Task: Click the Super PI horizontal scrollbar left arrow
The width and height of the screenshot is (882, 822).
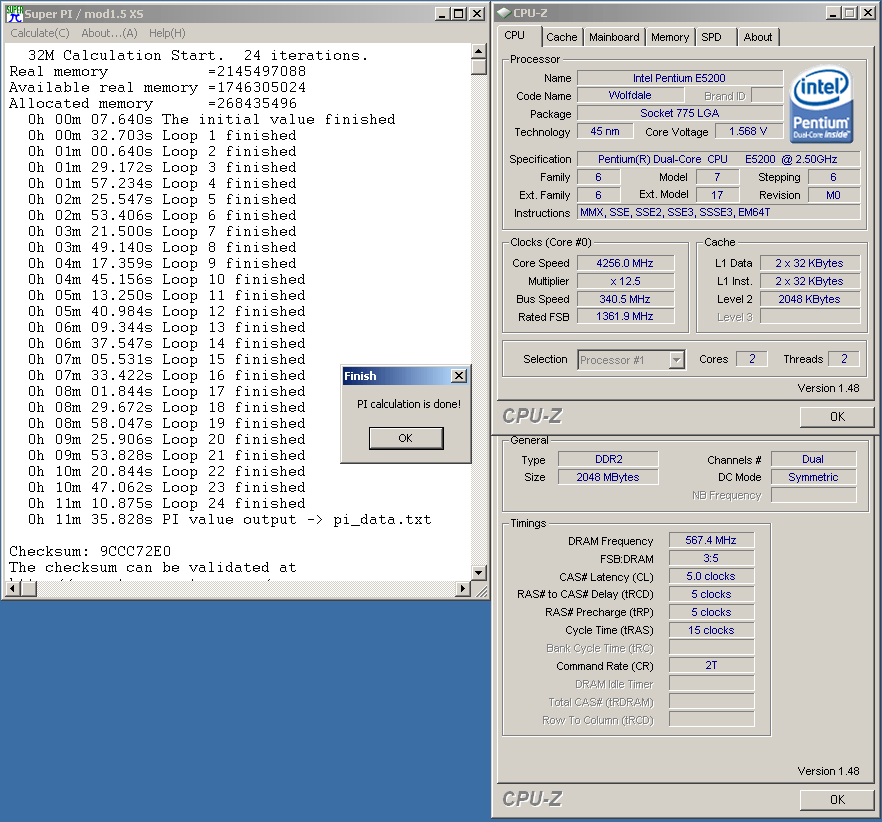Action: (12, 589)
